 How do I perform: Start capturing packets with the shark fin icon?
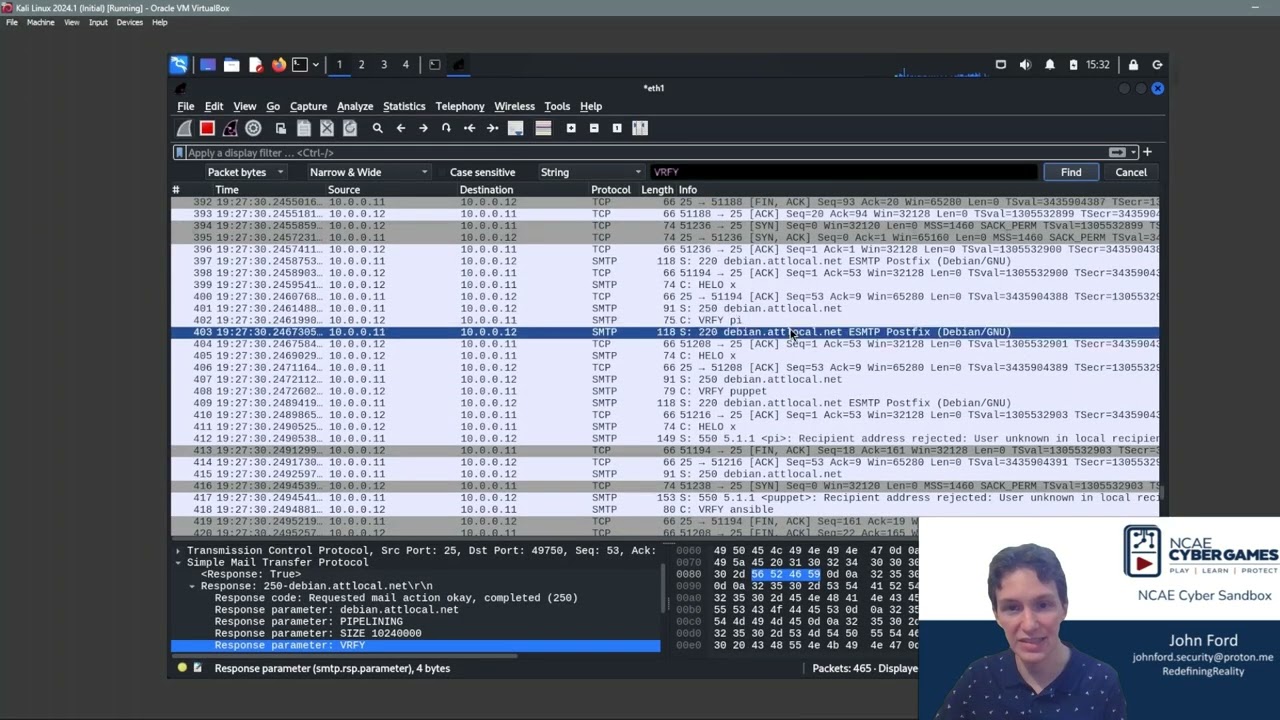point(184,128)
